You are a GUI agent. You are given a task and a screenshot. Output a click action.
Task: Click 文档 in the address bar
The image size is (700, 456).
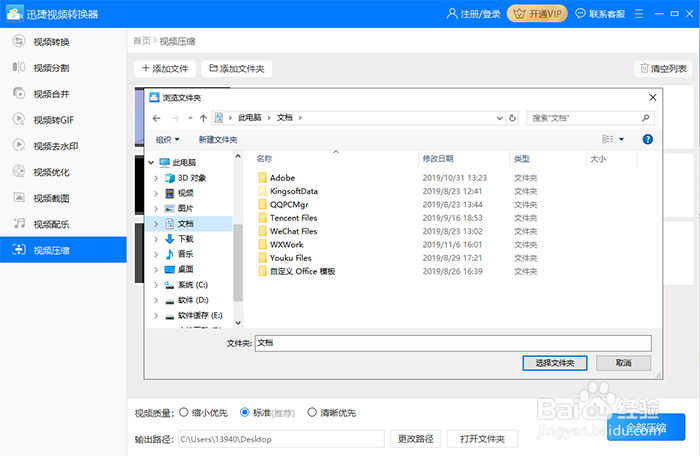point(284,117)
